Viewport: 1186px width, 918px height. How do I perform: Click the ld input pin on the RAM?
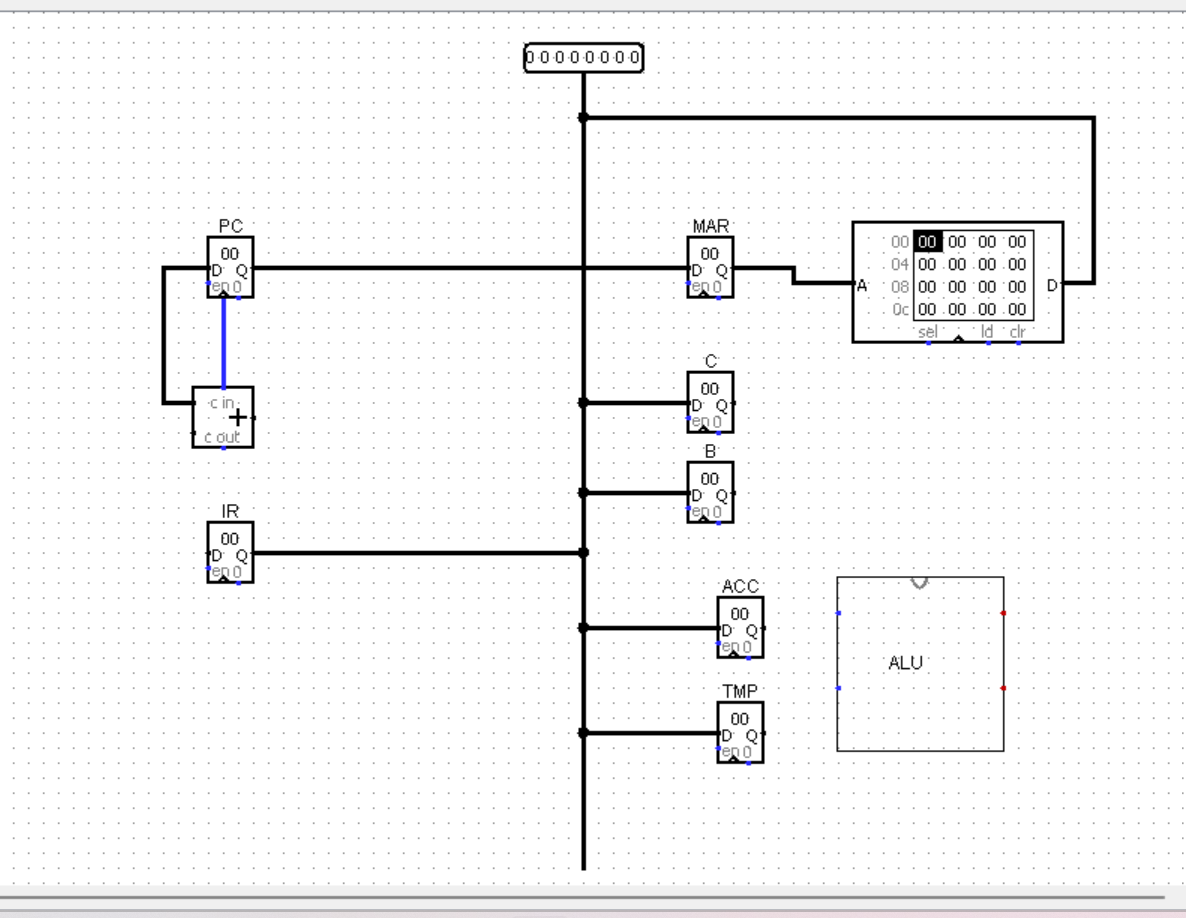[x=987, y=342]
